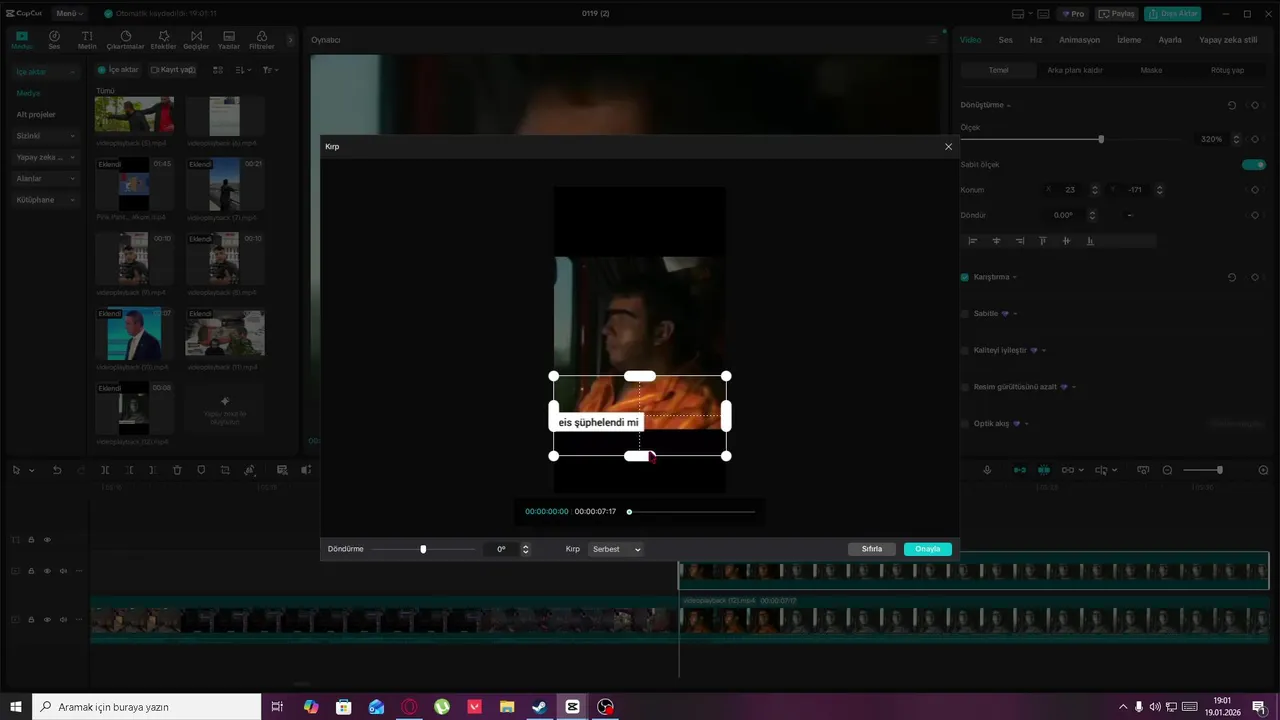Screen dimensions: 1280x720
Task: Toggle visibility eye of top track
Action: (x=47, y=540)
